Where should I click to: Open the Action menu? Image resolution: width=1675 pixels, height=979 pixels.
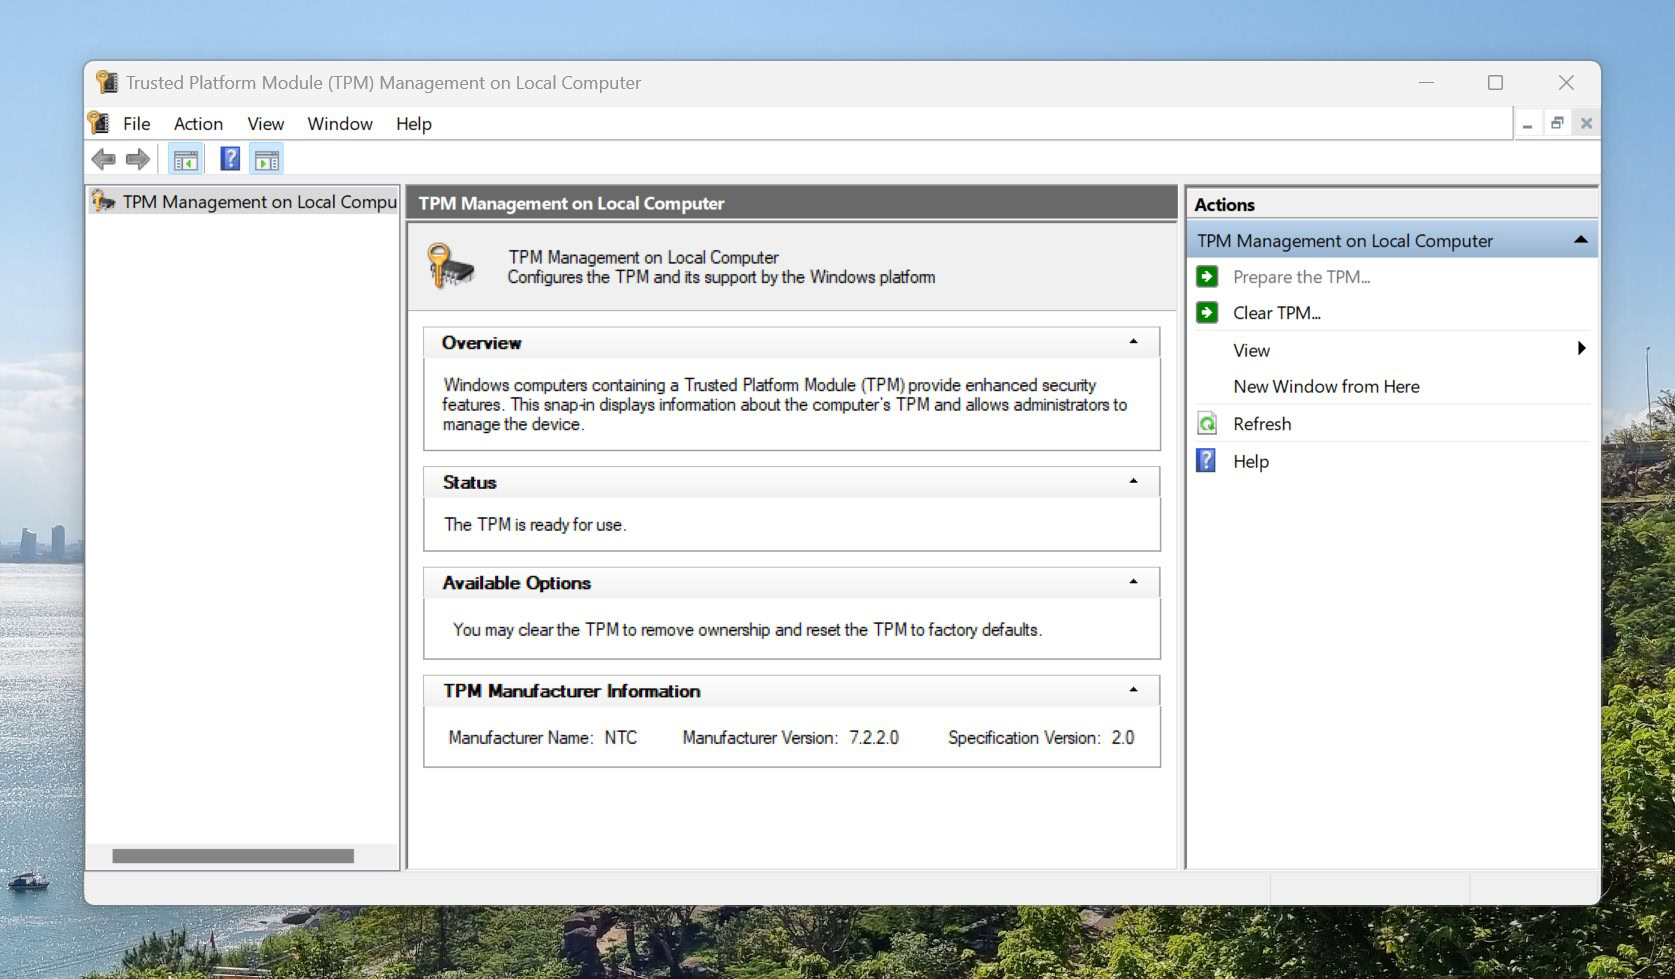point(198,124)
